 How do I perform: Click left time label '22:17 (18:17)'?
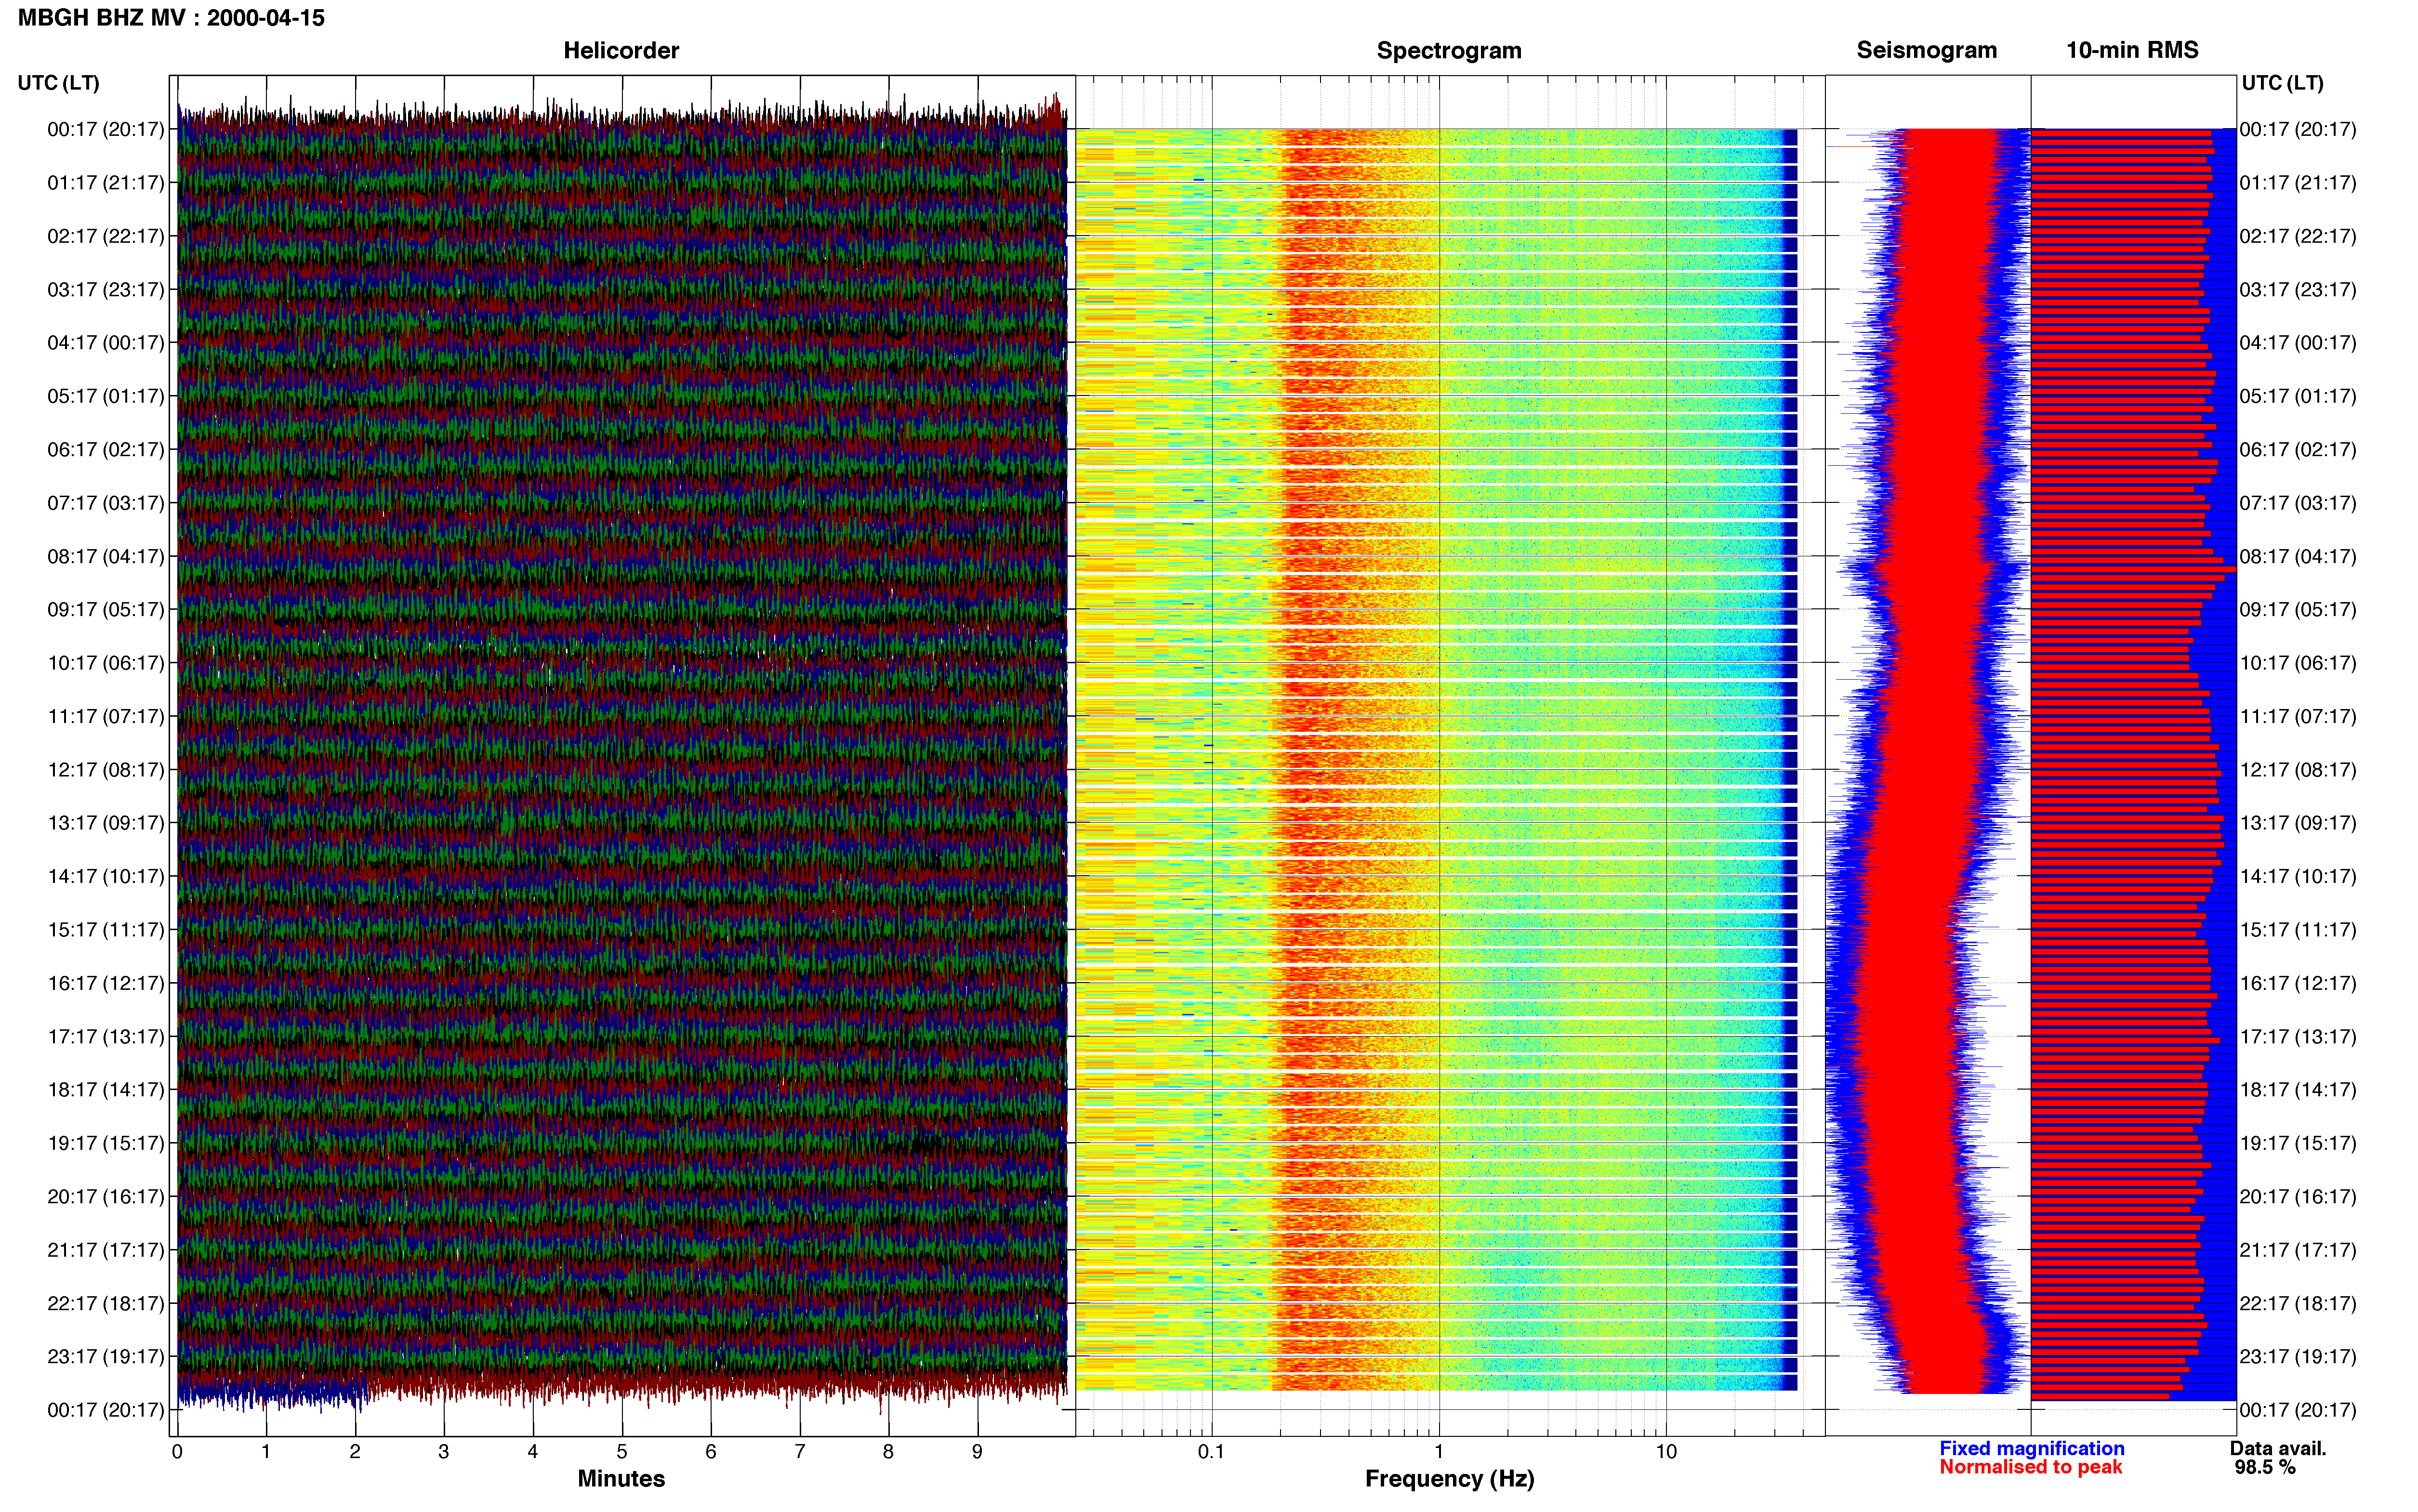point(106,1303)
